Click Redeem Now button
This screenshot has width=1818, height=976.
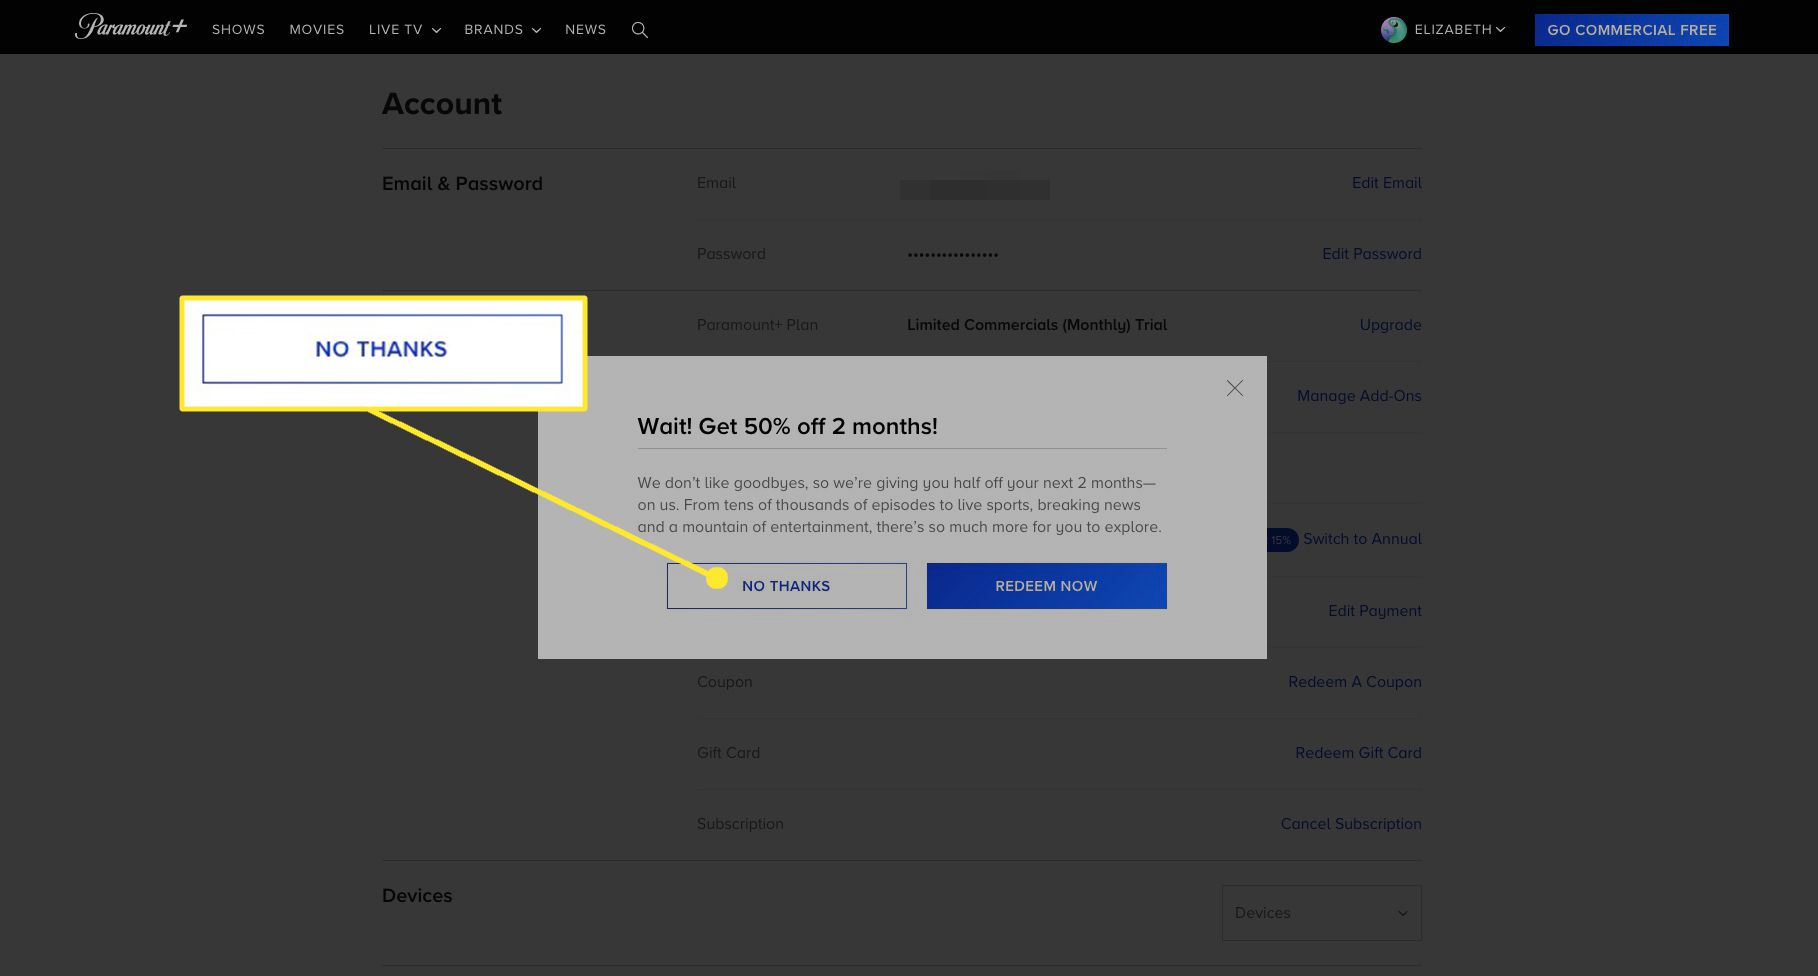click(1046, 586)
